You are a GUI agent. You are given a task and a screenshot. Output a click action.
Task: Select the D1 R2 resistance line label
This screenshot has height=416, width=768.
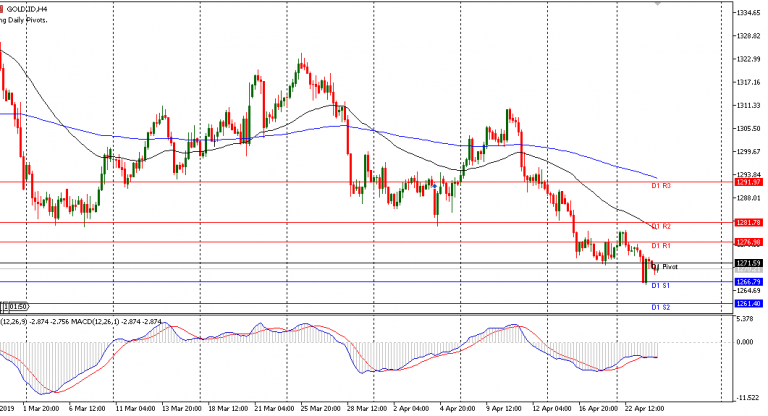pyautogui.click(x=660, y=227)
